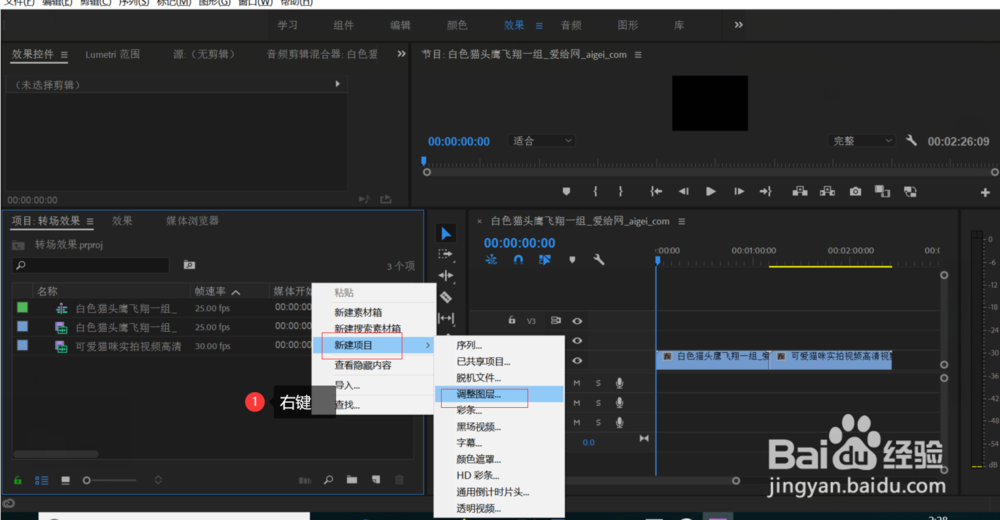This screenshot has width=1000, height=520.
Task: Create search bin from query icon
Action: [x=189, y=265]
